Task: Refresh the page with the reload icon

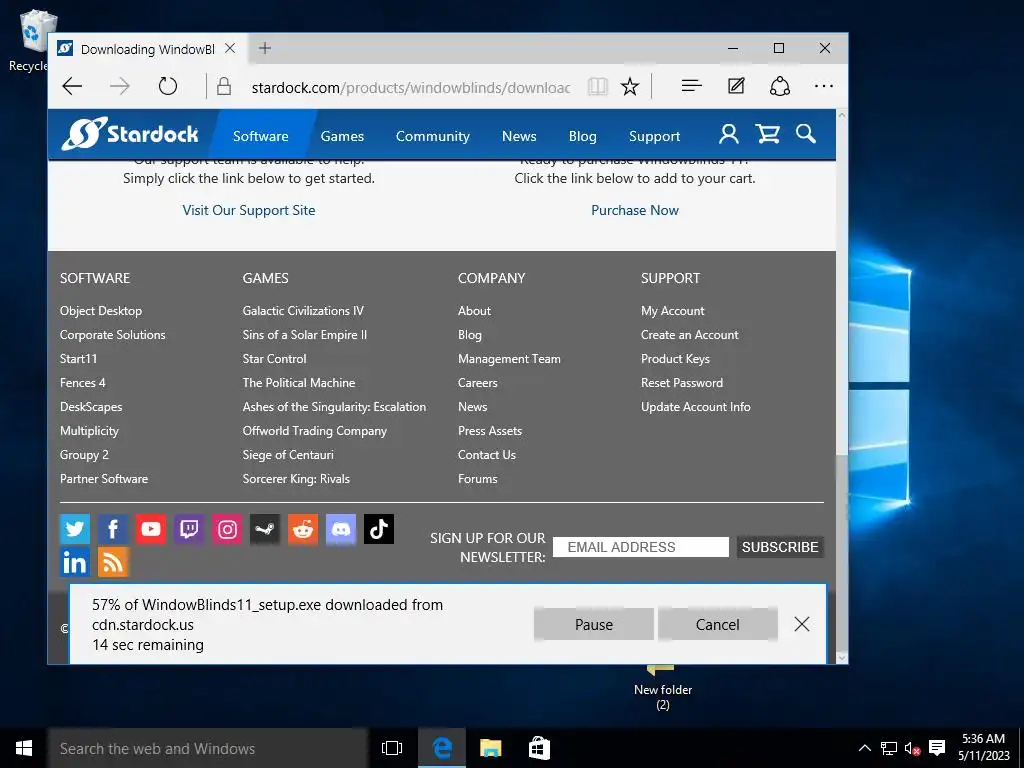Action: pyautogui.click(x=168, y=86)
